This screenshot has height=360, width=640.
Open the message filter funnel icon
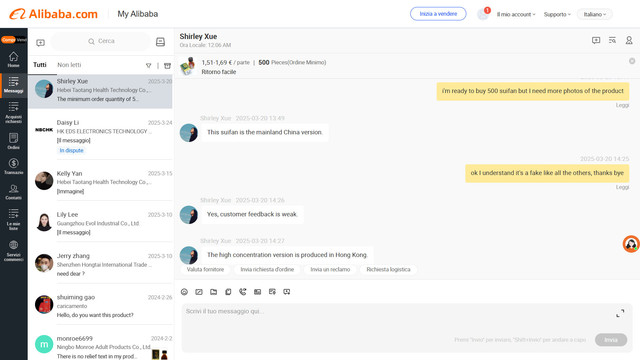[x=149, y=65]
